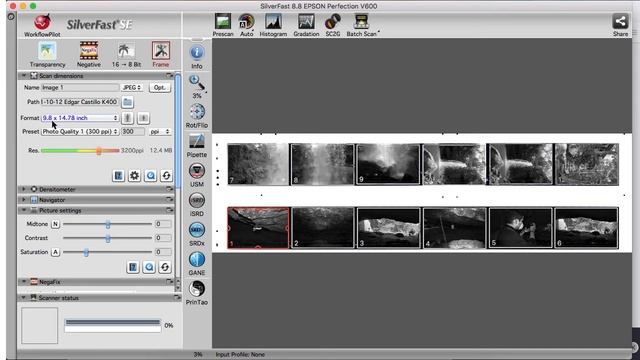Select film frame 3 thumbnail
This screenshot has height=360, width=640.
pyautogui.click(x=388, y=228)
